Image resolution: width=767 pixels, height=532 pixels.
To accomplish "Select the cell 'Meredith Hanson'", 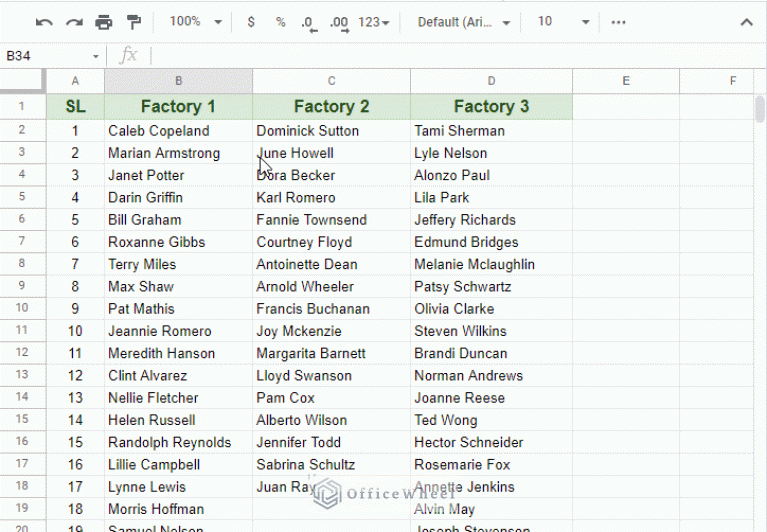I will [179, 353].
